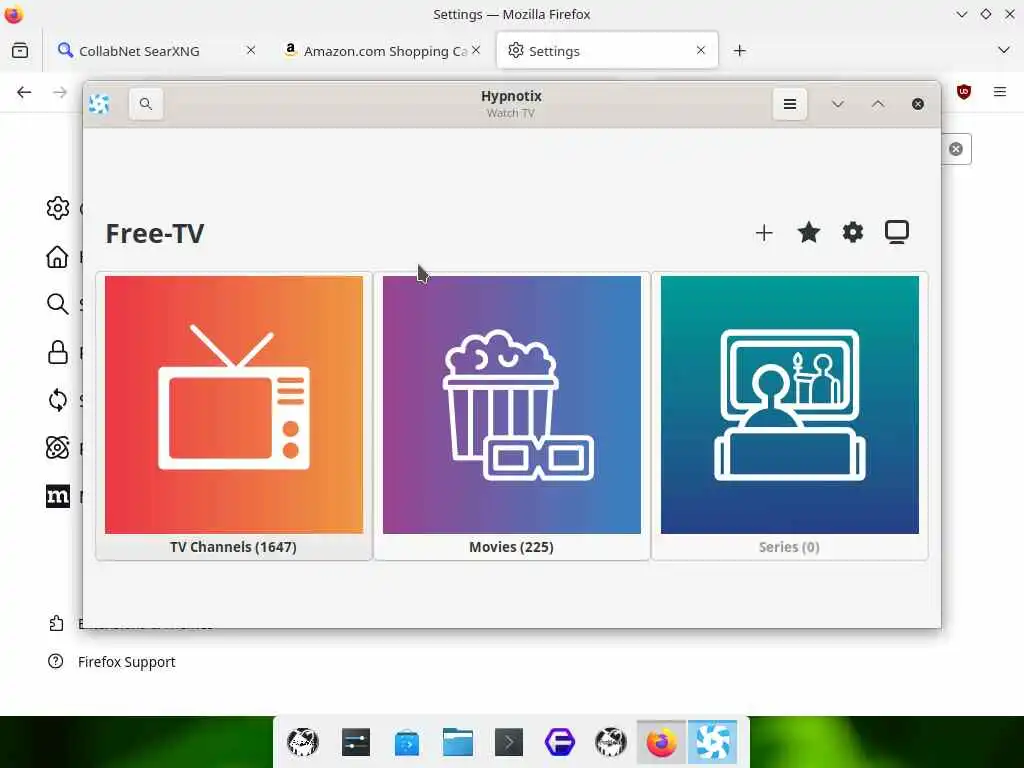Screen dimensions: 1024x768
Task: Open the Firefox Support link
Action: (x=127, y=662)
